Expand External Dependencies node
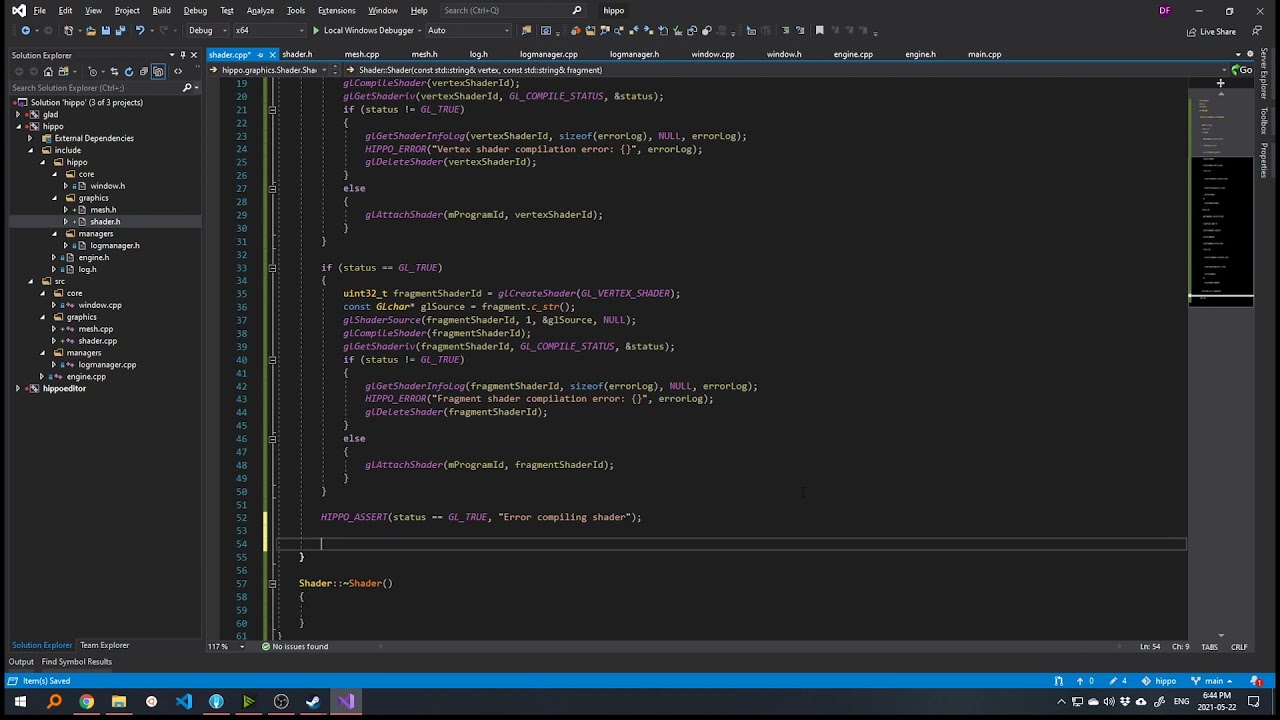Viewport: 1280px width, 720px height. coord(30,138)
